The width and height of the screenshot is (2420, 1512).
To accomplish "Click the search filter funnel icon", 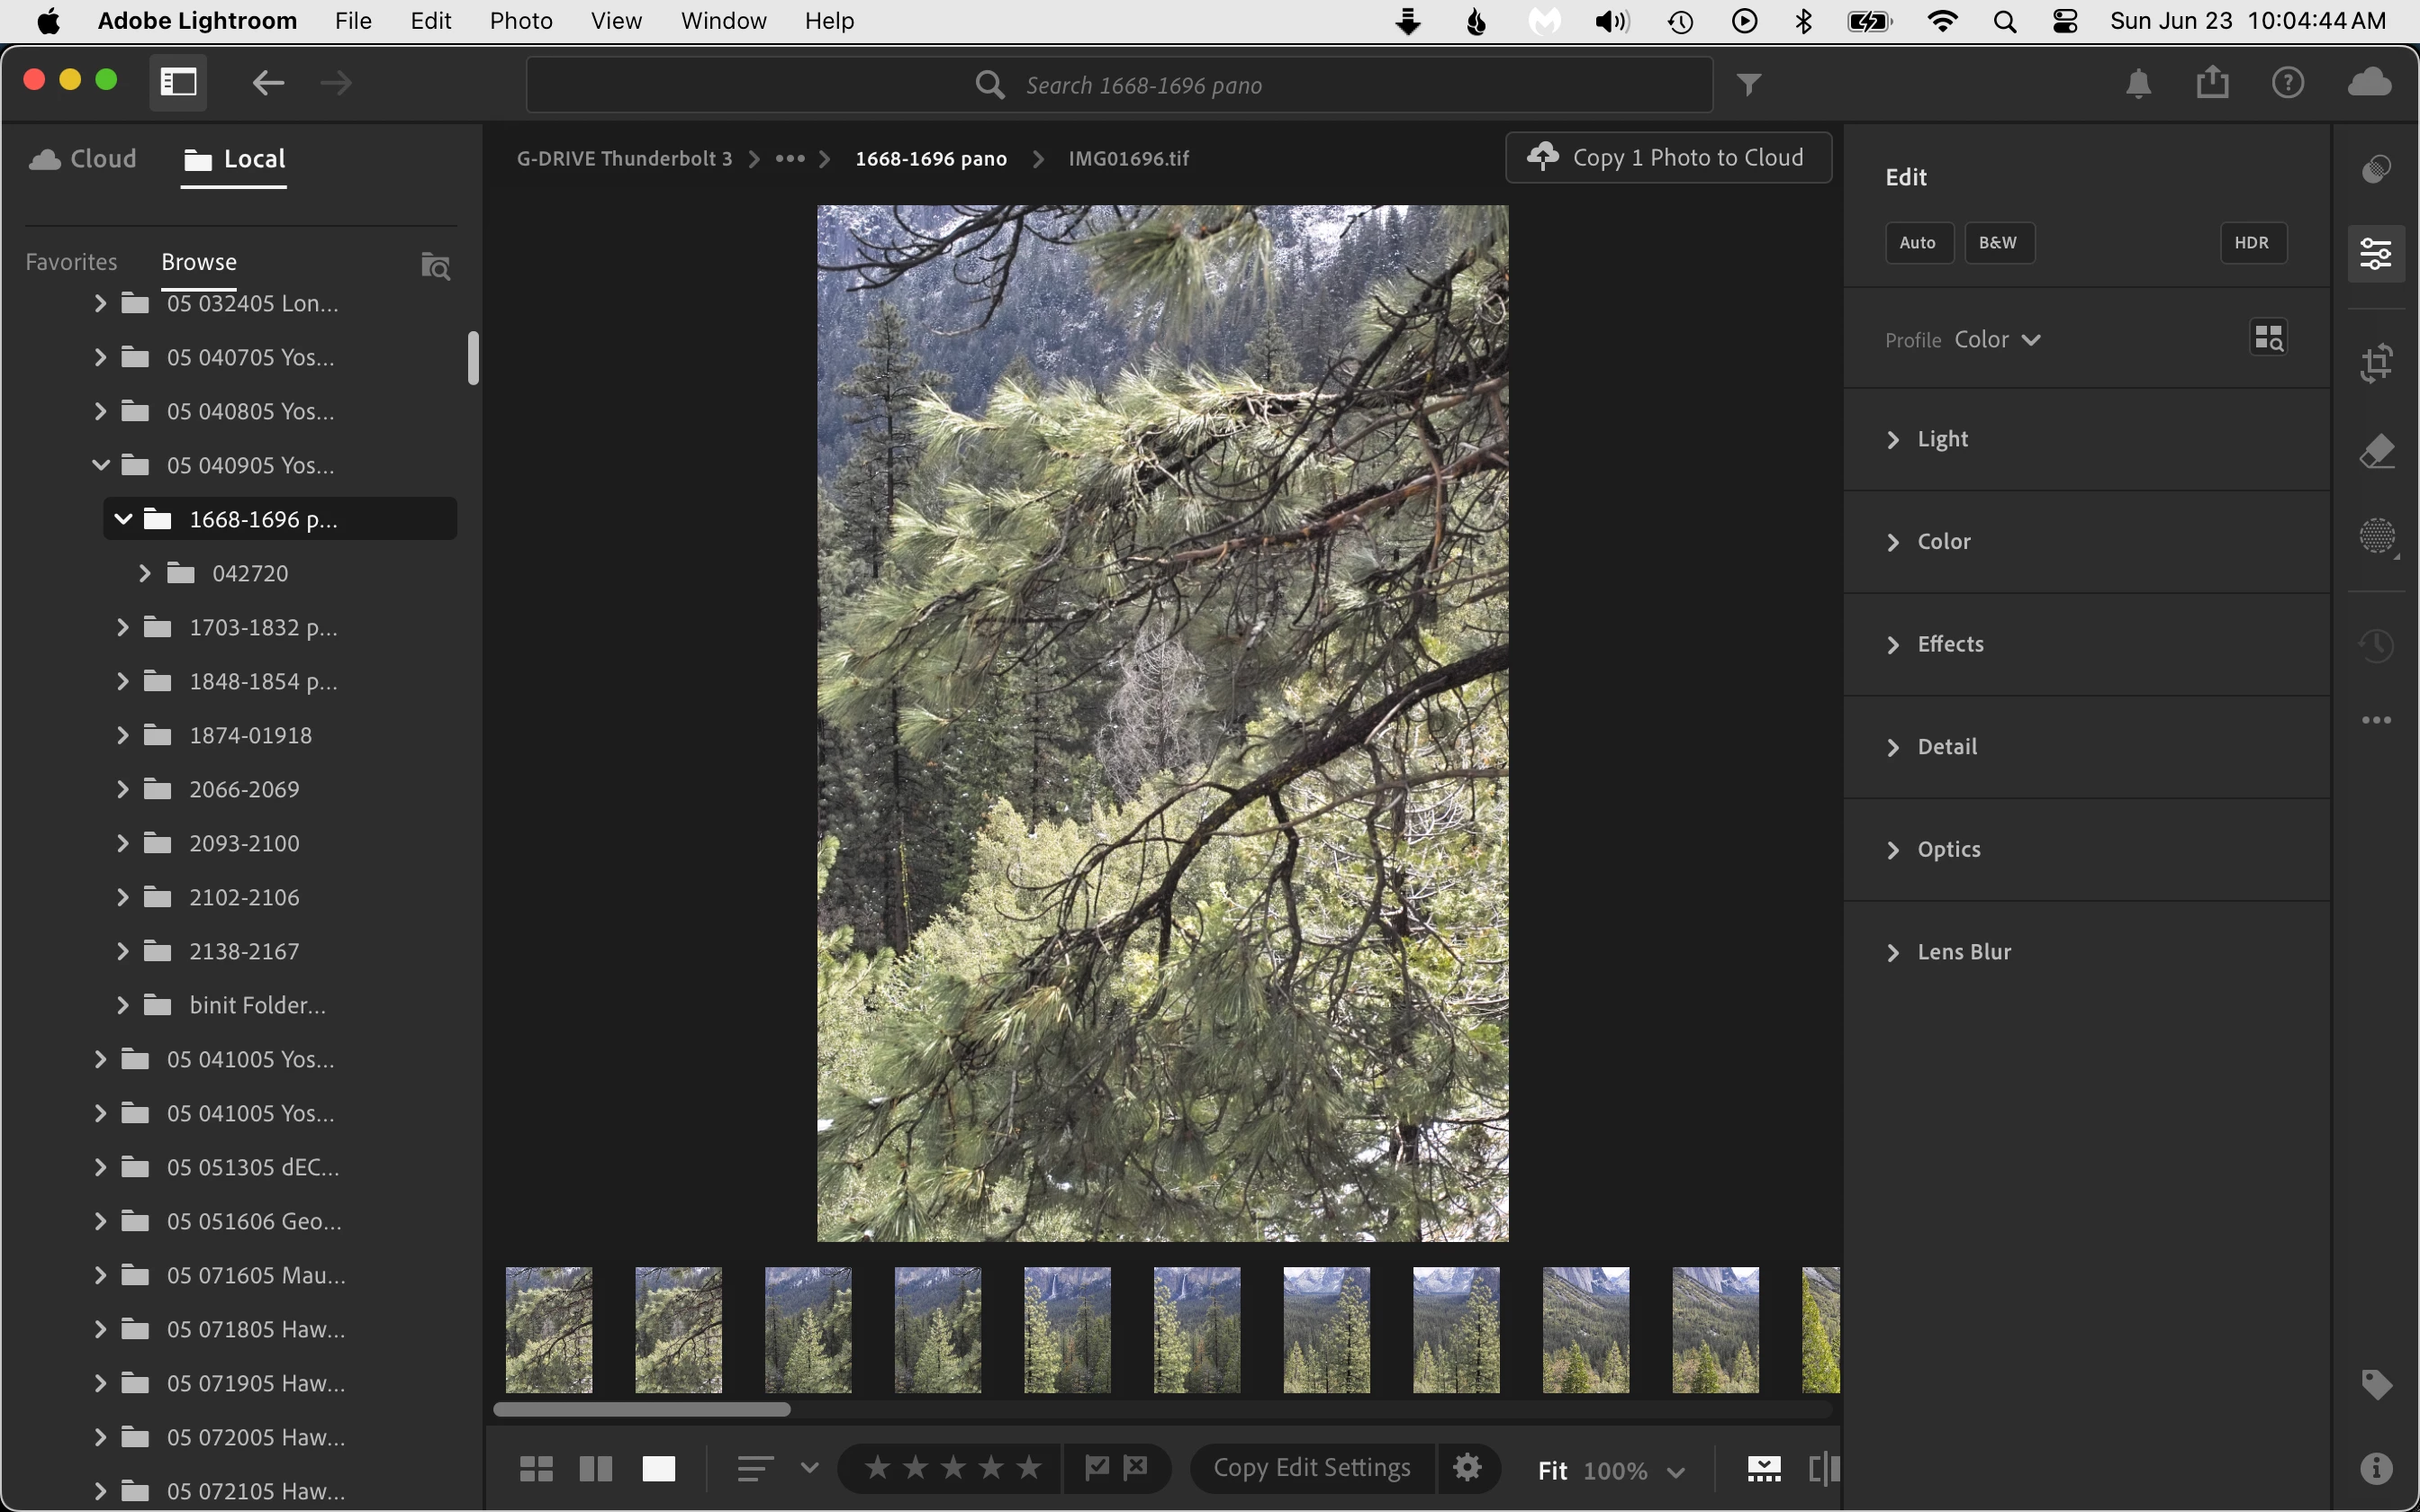I will 1748,85.
